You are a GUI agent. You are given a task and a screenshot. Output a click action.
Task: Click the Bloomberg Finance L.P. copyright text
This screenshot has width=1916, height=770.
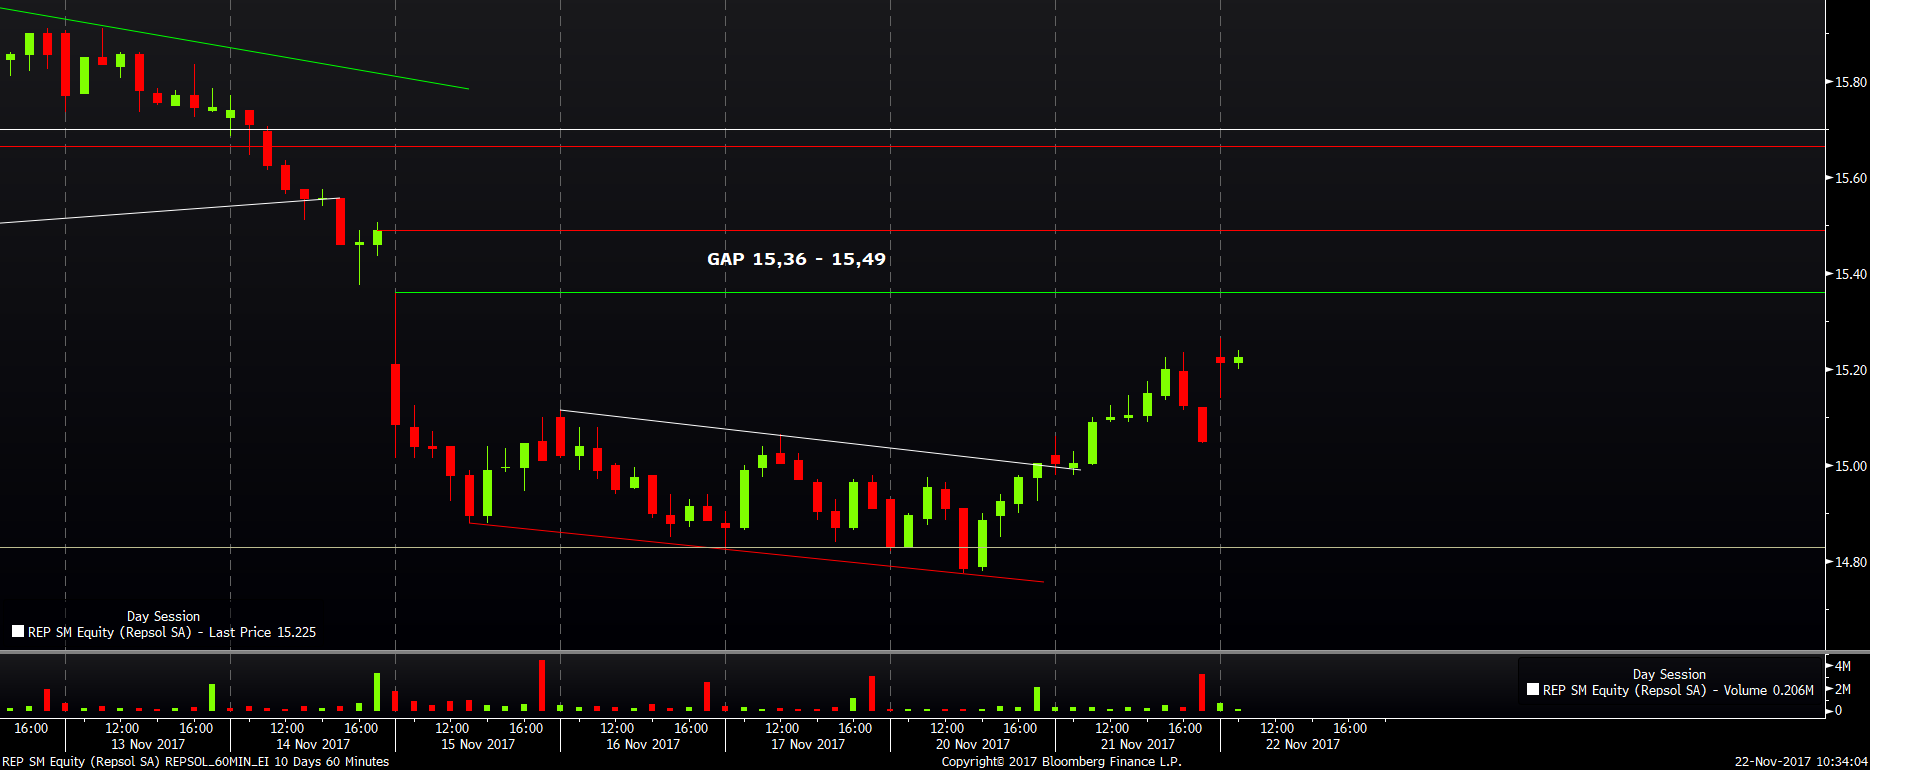click(x=1061, y=762)
